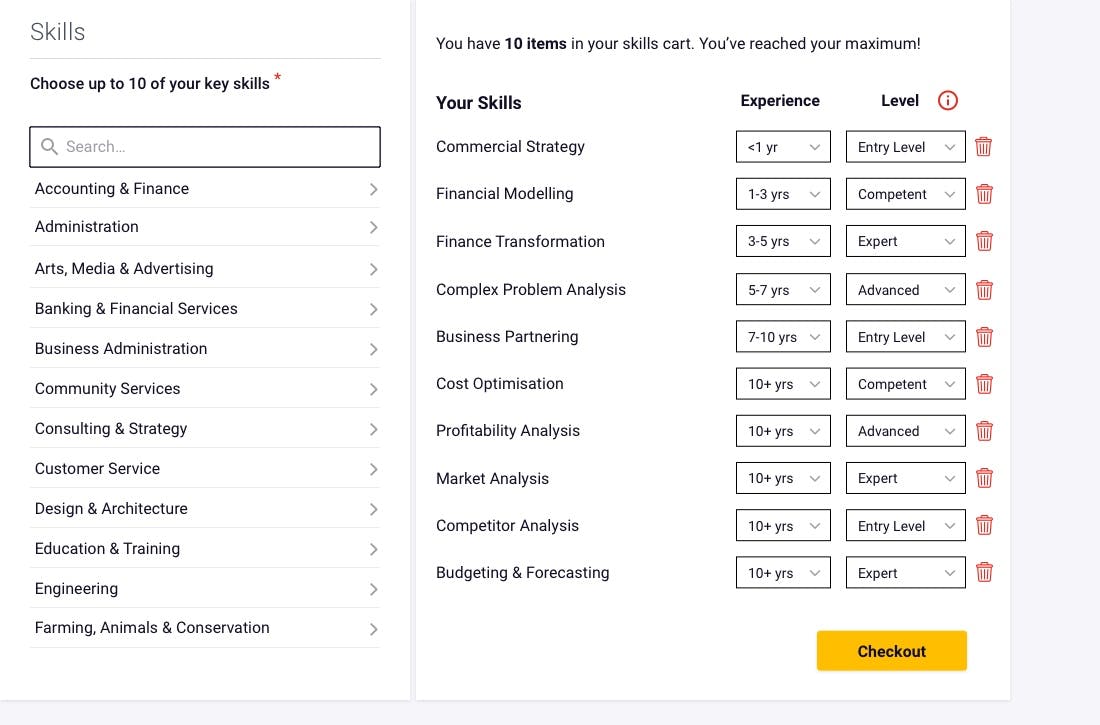The width and height of the screenshot is (1100, 725).
Task: Delete the Commercial Strategy skill
Action: click(x=984, y=147)
